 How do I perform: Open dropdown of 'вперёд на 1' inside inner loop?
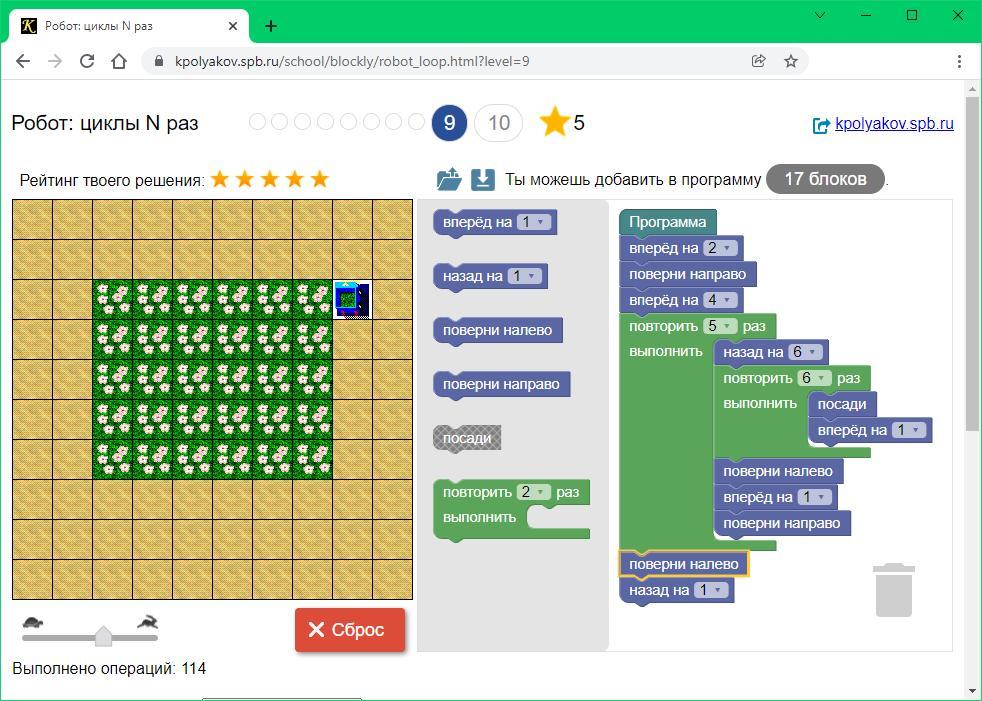(x=909, y=430)
